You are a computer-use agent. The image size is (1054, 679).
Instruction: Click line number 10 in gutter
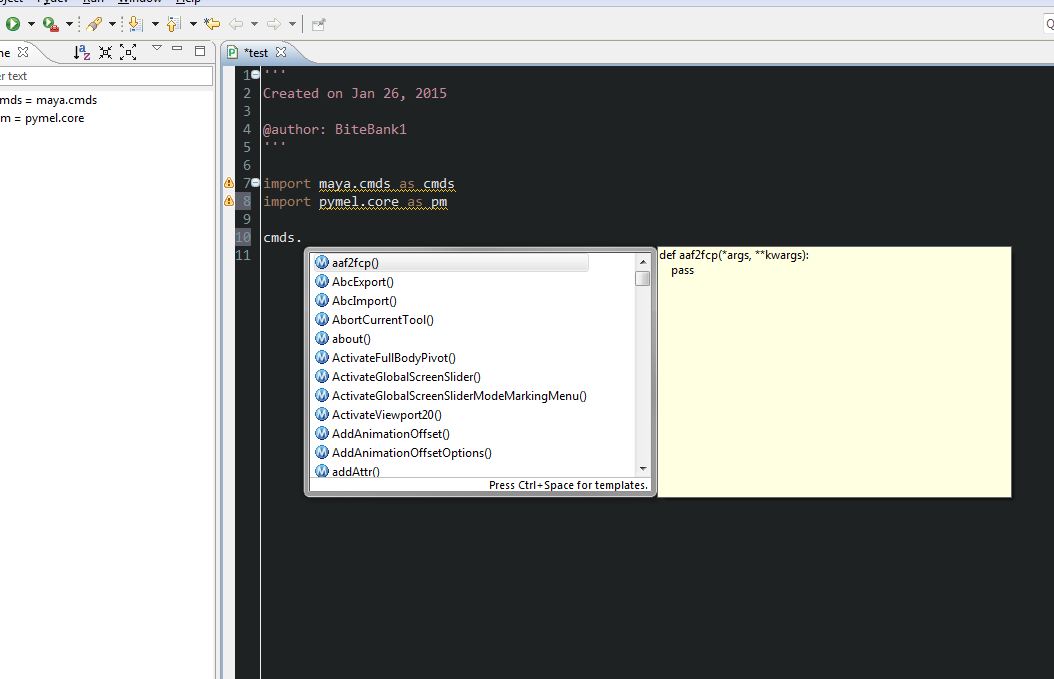243,237
